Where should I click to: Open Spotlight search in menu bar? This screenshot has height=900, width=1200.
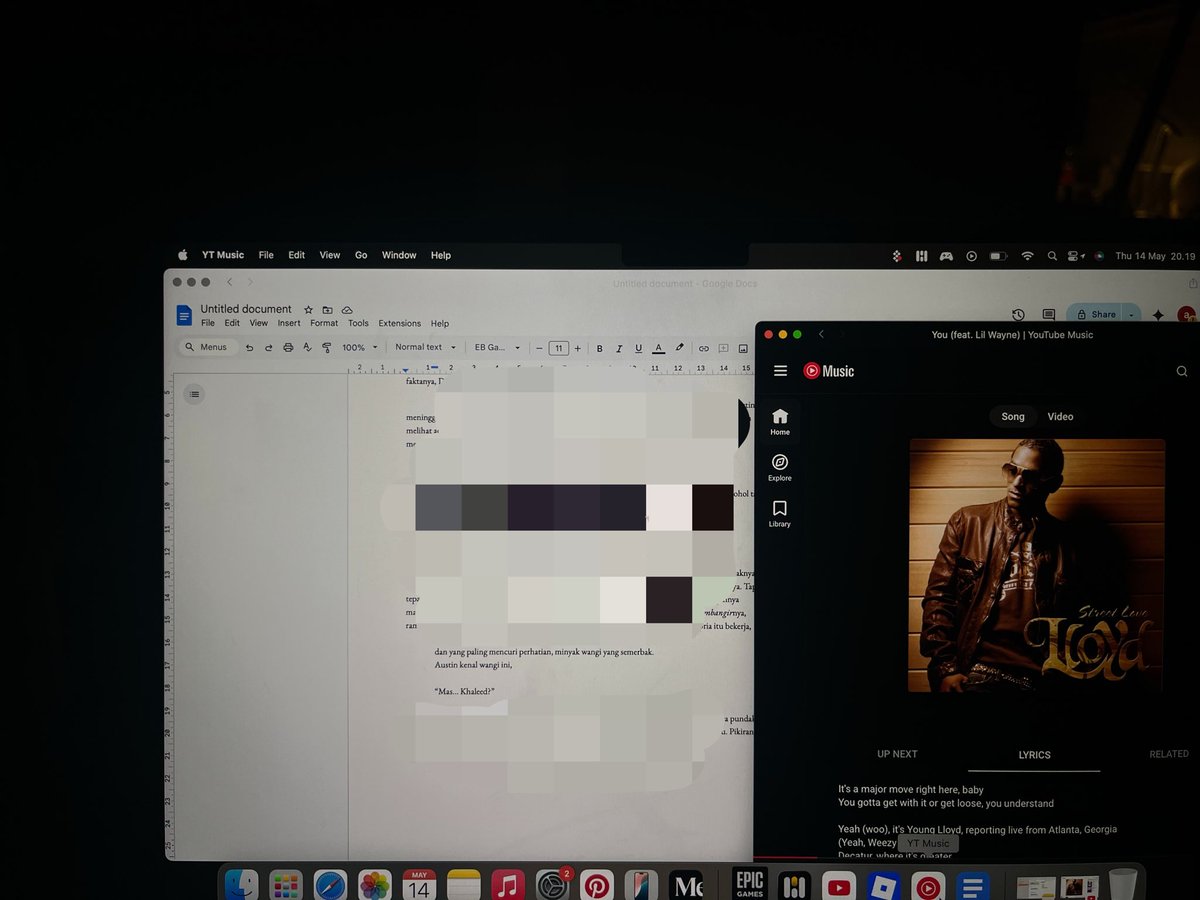click(1052, 256)
